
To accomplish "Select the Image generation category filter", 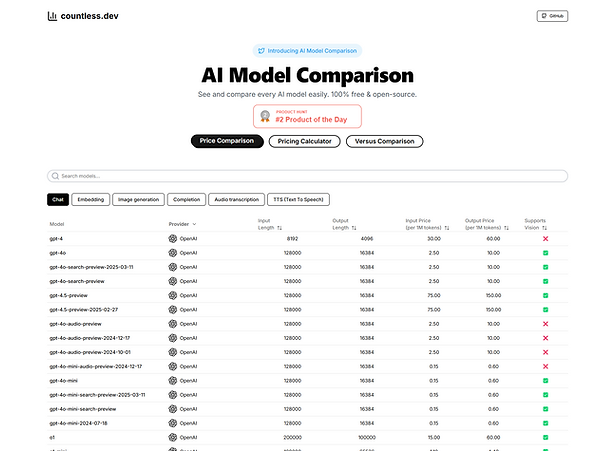I will click(x=138, y=200).
